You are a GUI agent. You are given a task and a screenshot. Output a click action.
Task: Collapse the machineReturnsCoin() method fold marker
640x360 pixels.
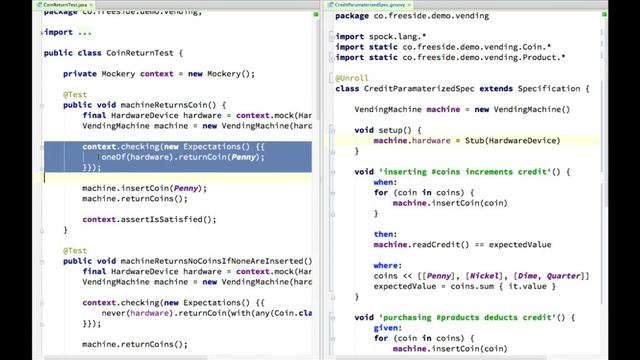42,106
